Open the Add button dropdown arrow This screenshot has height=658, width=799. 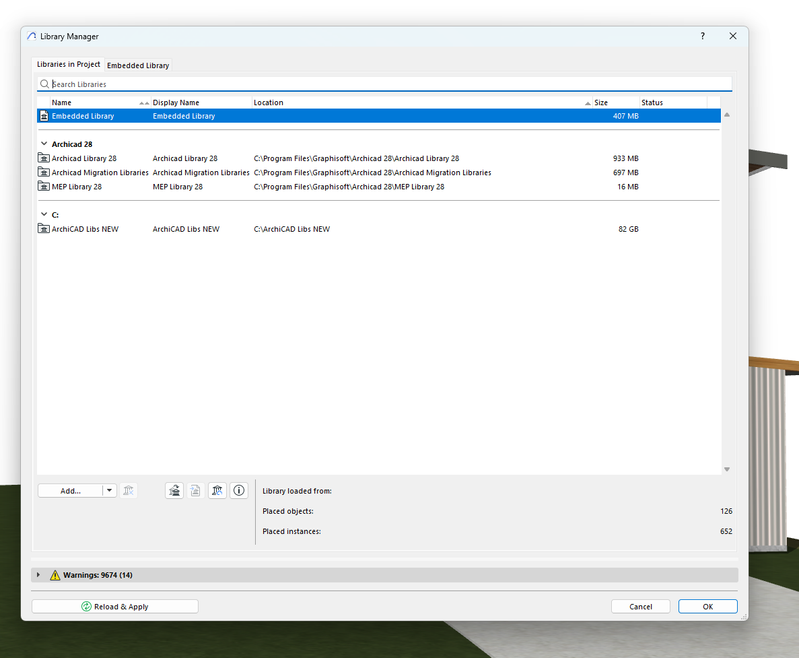[109, 490]
